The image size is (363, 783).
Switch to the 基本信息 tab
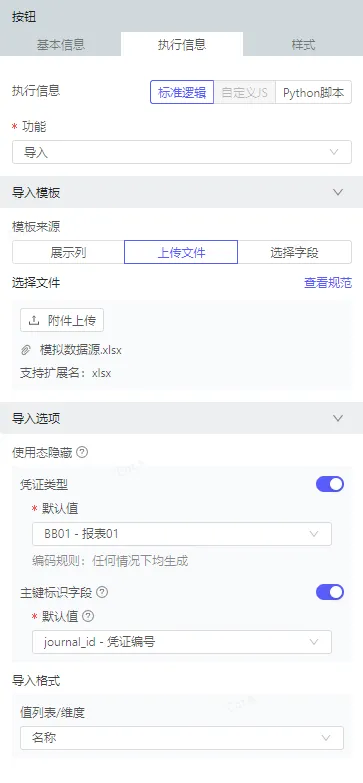[x=61, y=44]
